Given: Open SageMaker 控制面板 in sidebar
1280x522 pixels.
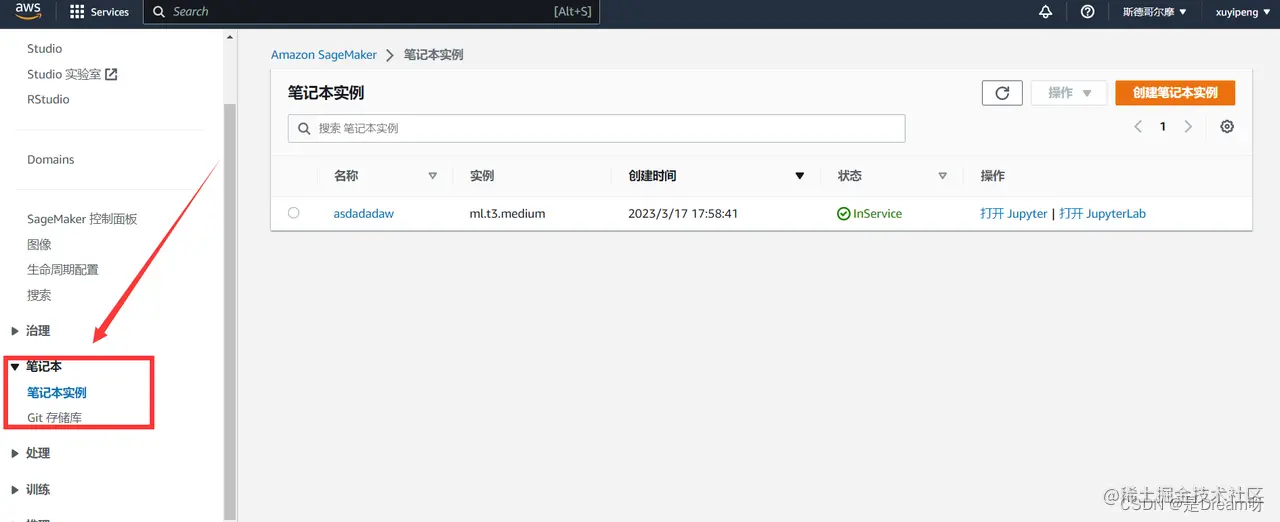Looking at the screenshot, I should click(82, 220).
